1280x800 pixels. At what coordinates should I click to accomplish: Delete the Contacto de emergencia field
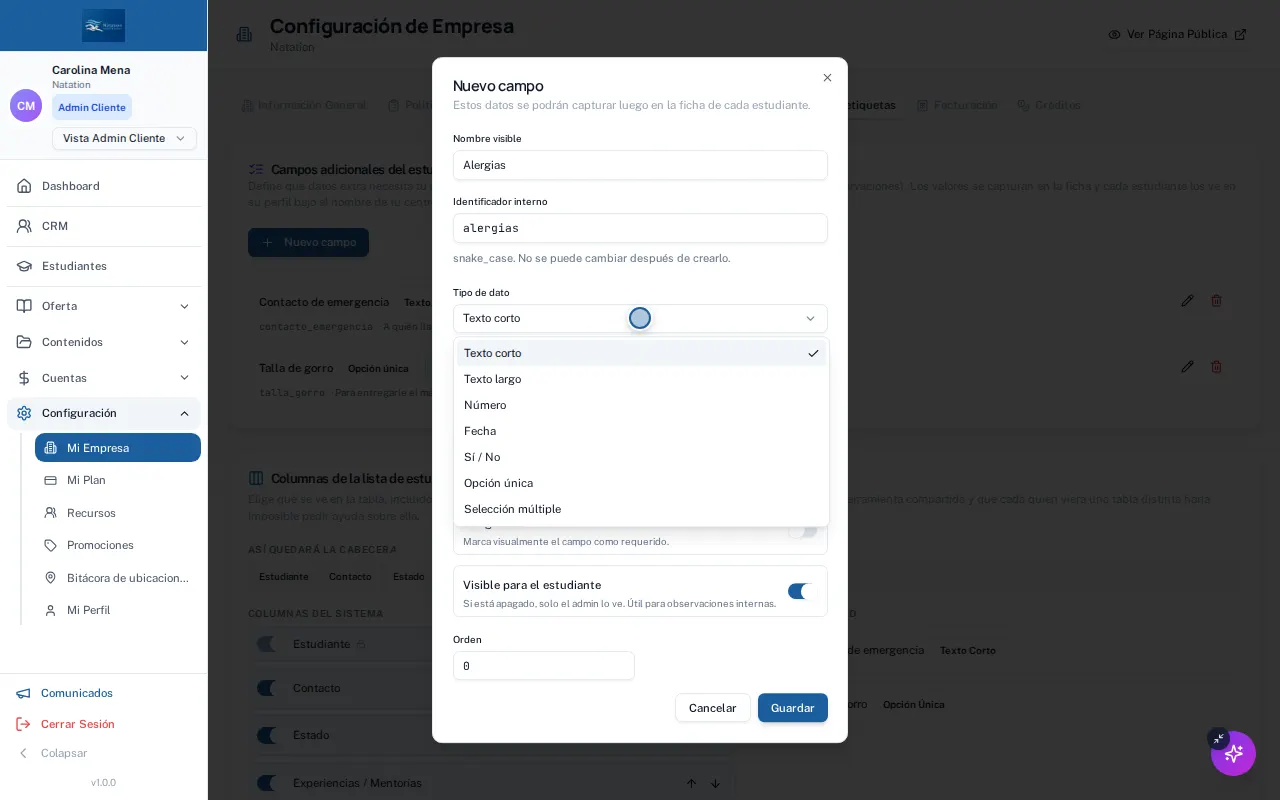click(1216, 300)
